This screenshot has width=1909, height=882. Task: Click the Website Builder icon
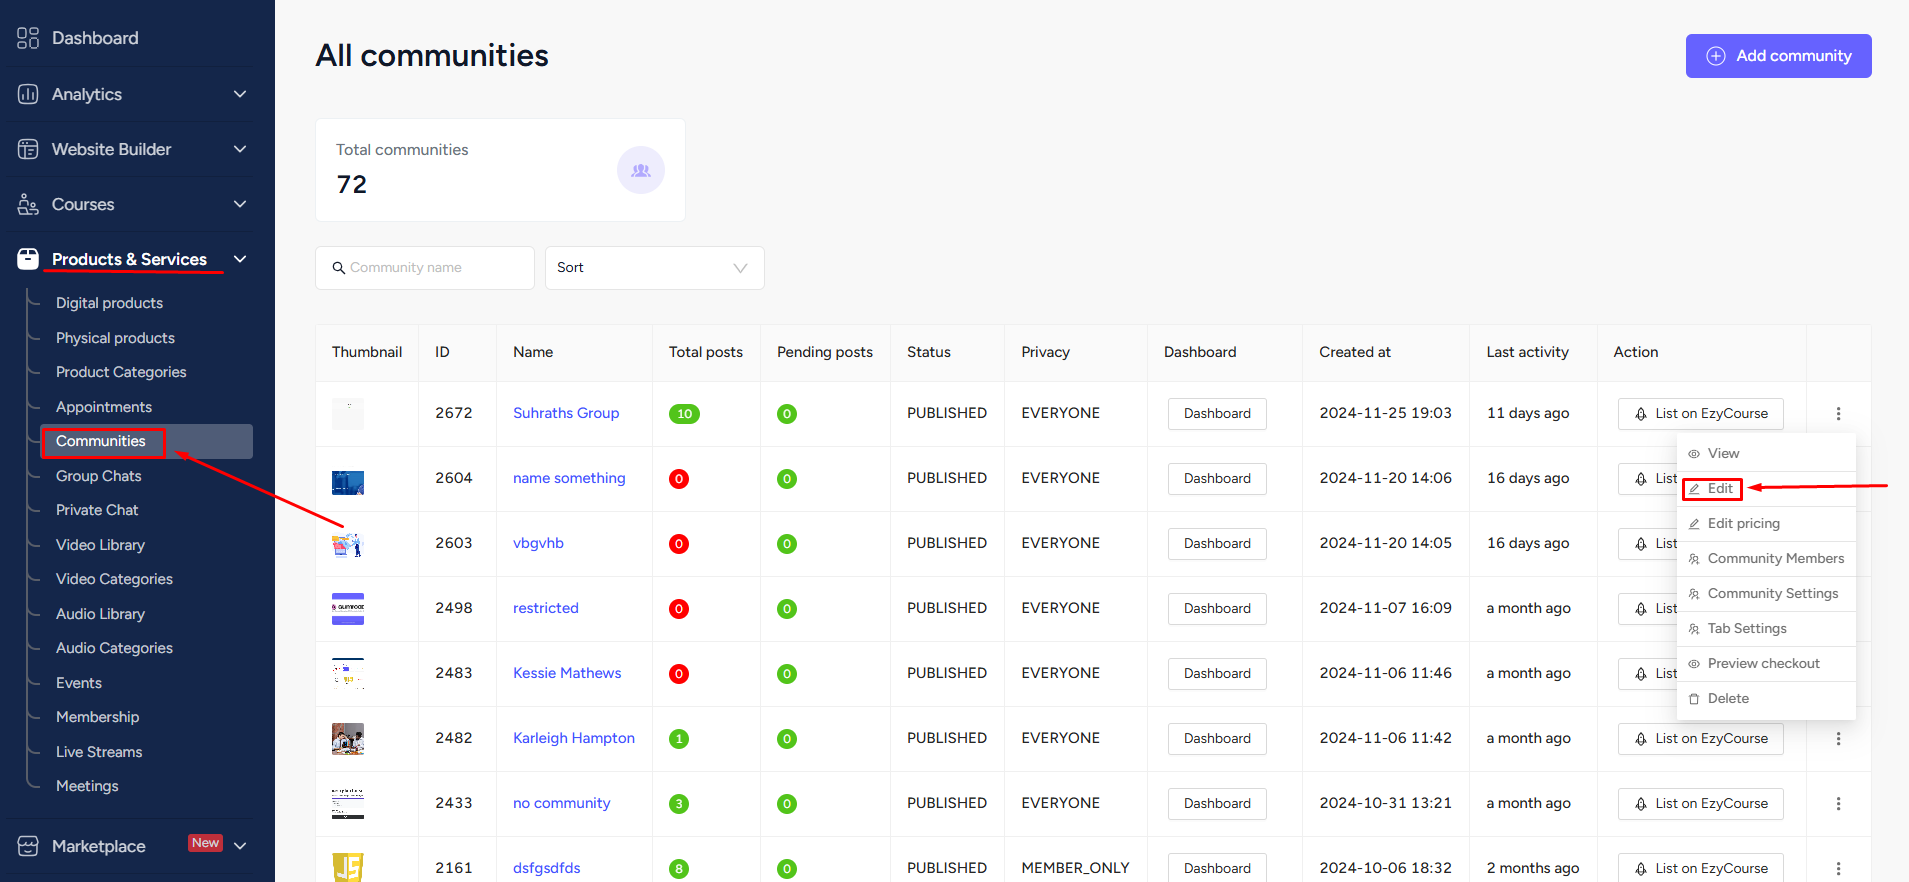pos(28,149)
